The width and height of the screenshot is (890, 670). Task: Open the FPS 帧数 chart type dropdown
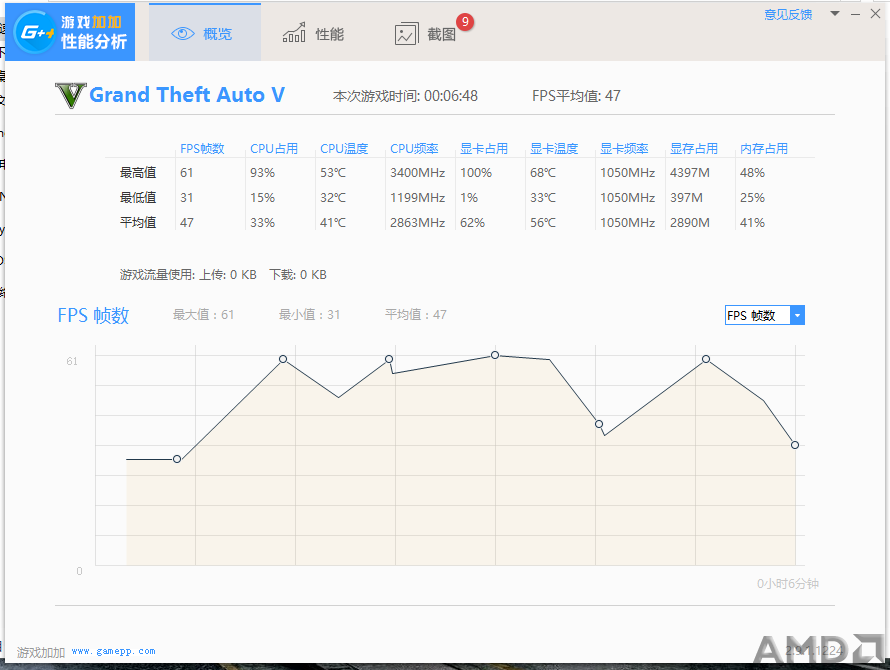tap(765, 315)
